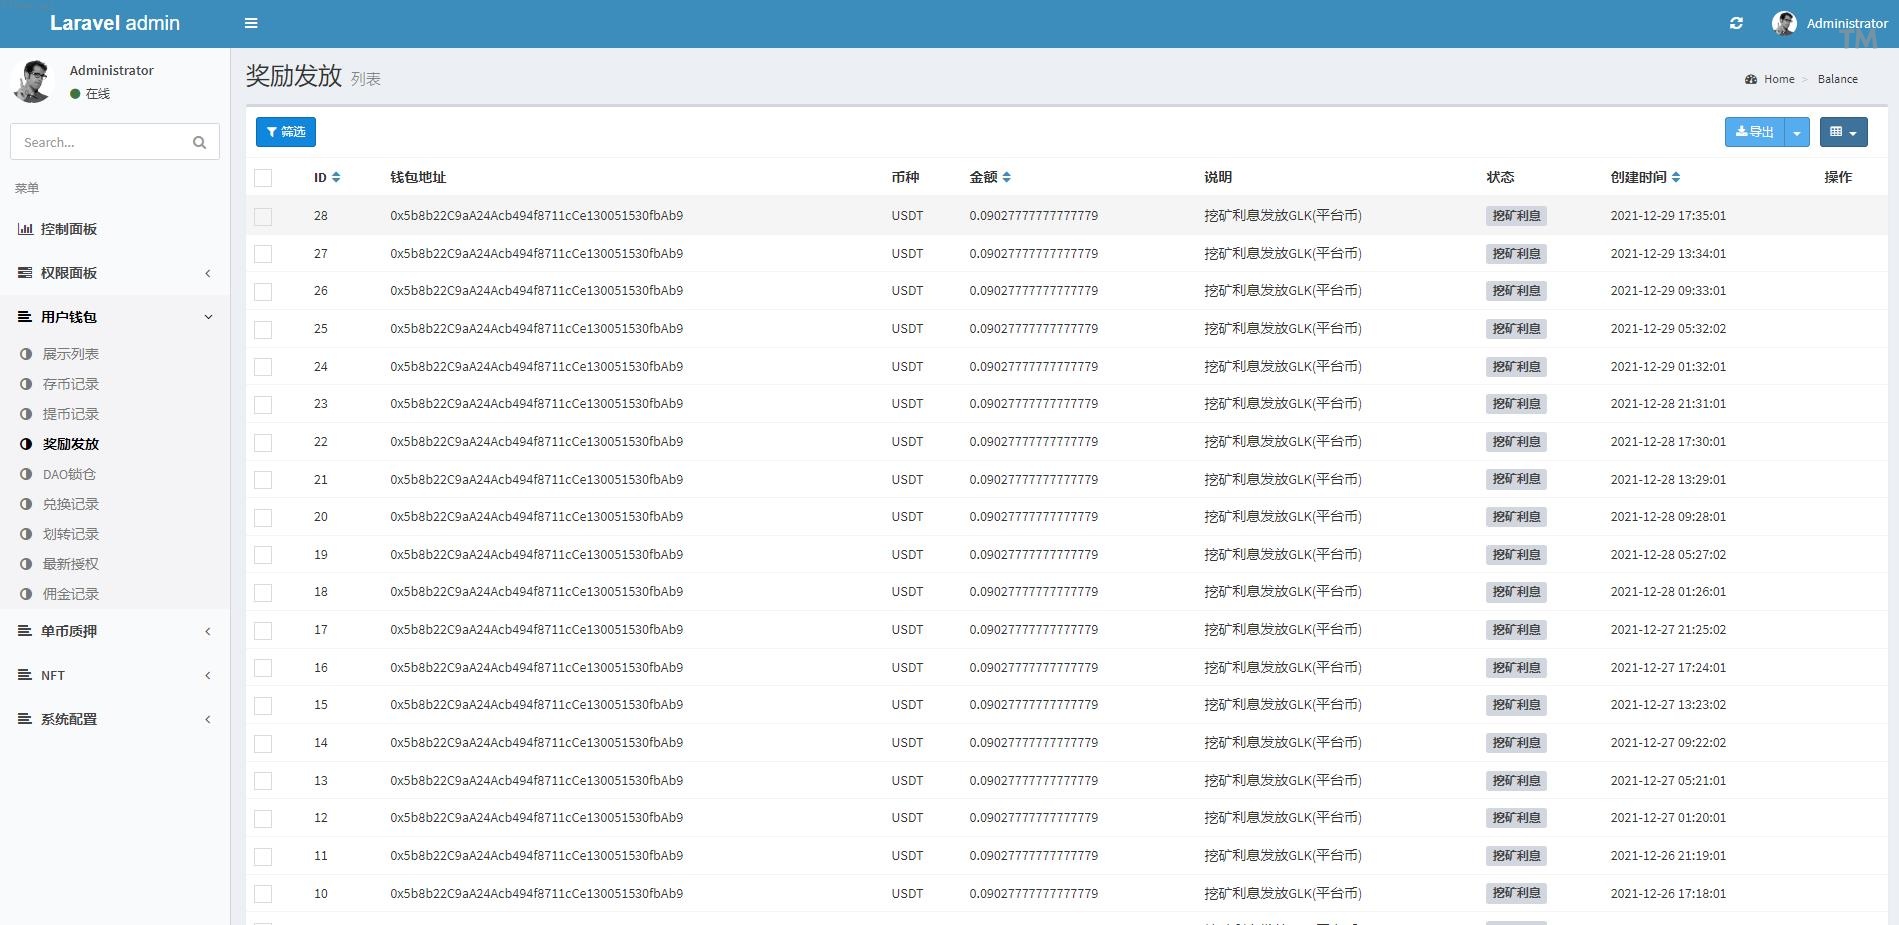This screenshot has height=925, width=1899.
Task: Open DAO锁仓 menu item
Action: click(x=69, y=474)
